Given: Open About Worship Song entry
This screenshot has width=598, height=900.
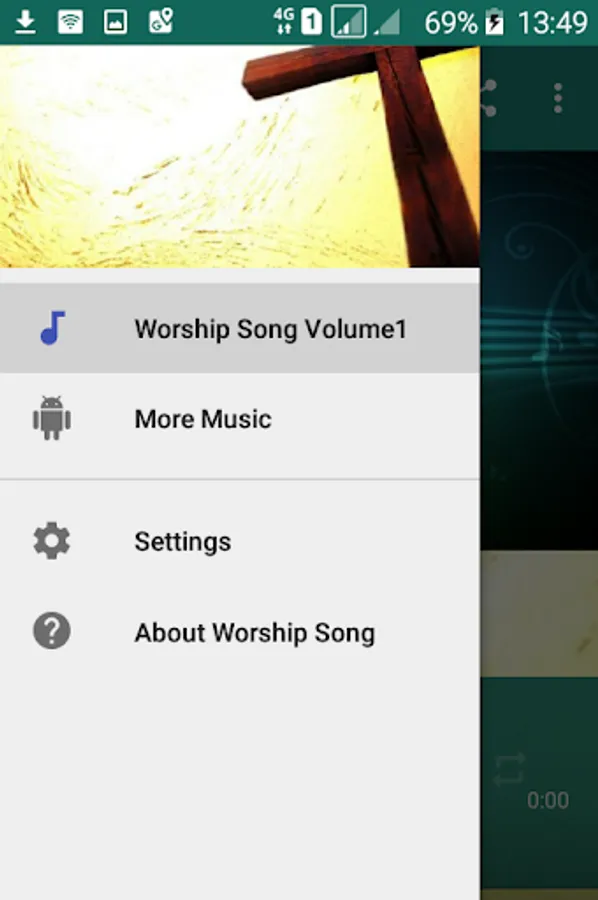Looking at the screenshot, I should [240, 632].
